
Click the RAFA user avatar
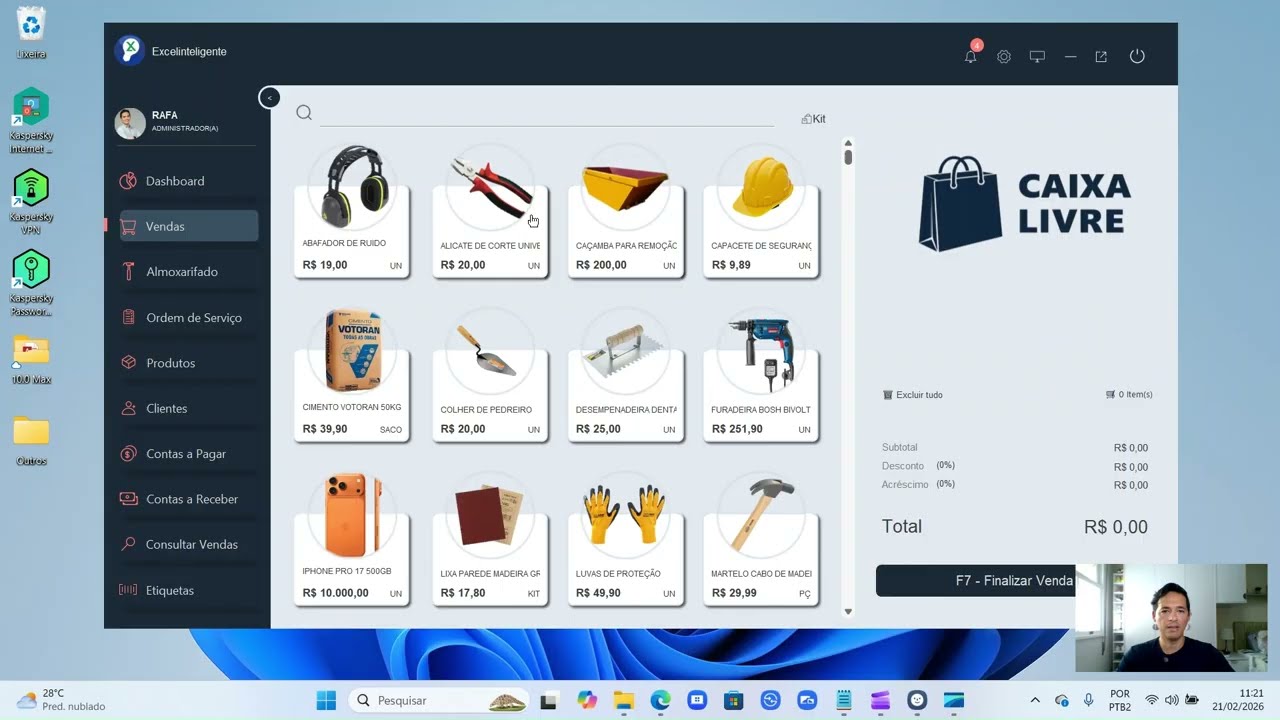(130, 123)
